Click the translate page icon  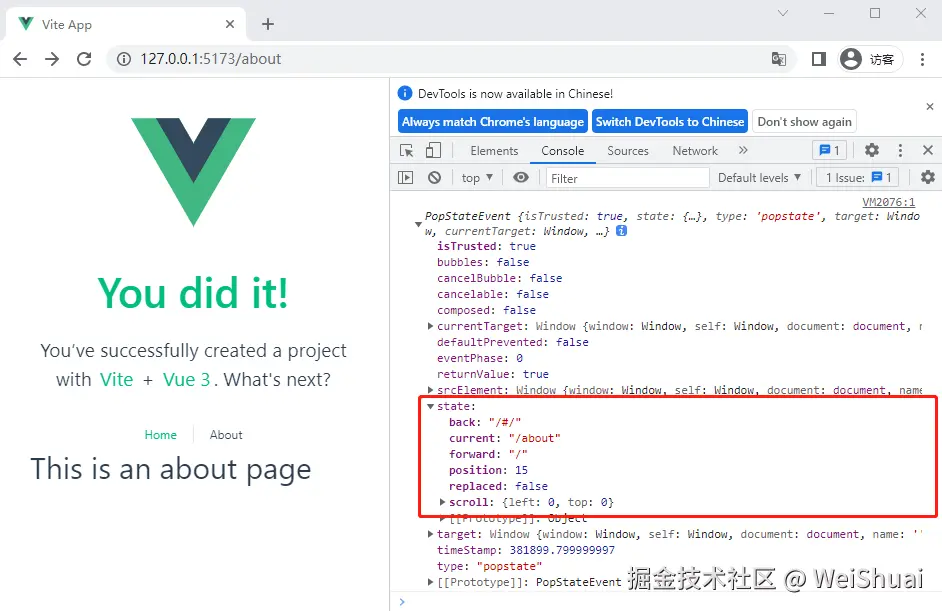coord(779,59)
